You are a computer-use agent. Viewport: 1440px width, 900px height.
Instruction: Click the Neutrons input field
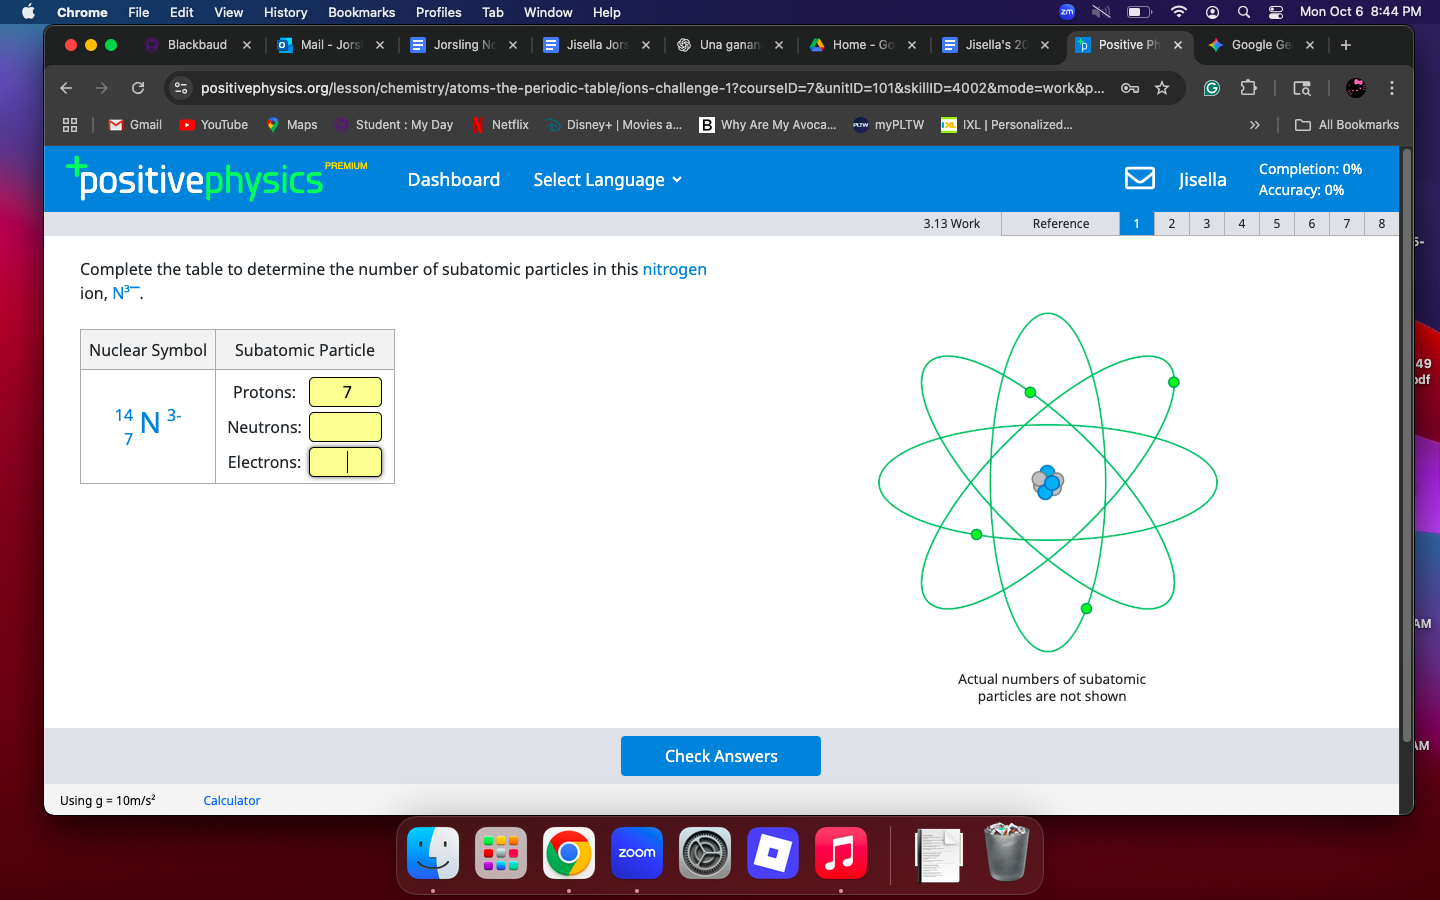point(345,427)
